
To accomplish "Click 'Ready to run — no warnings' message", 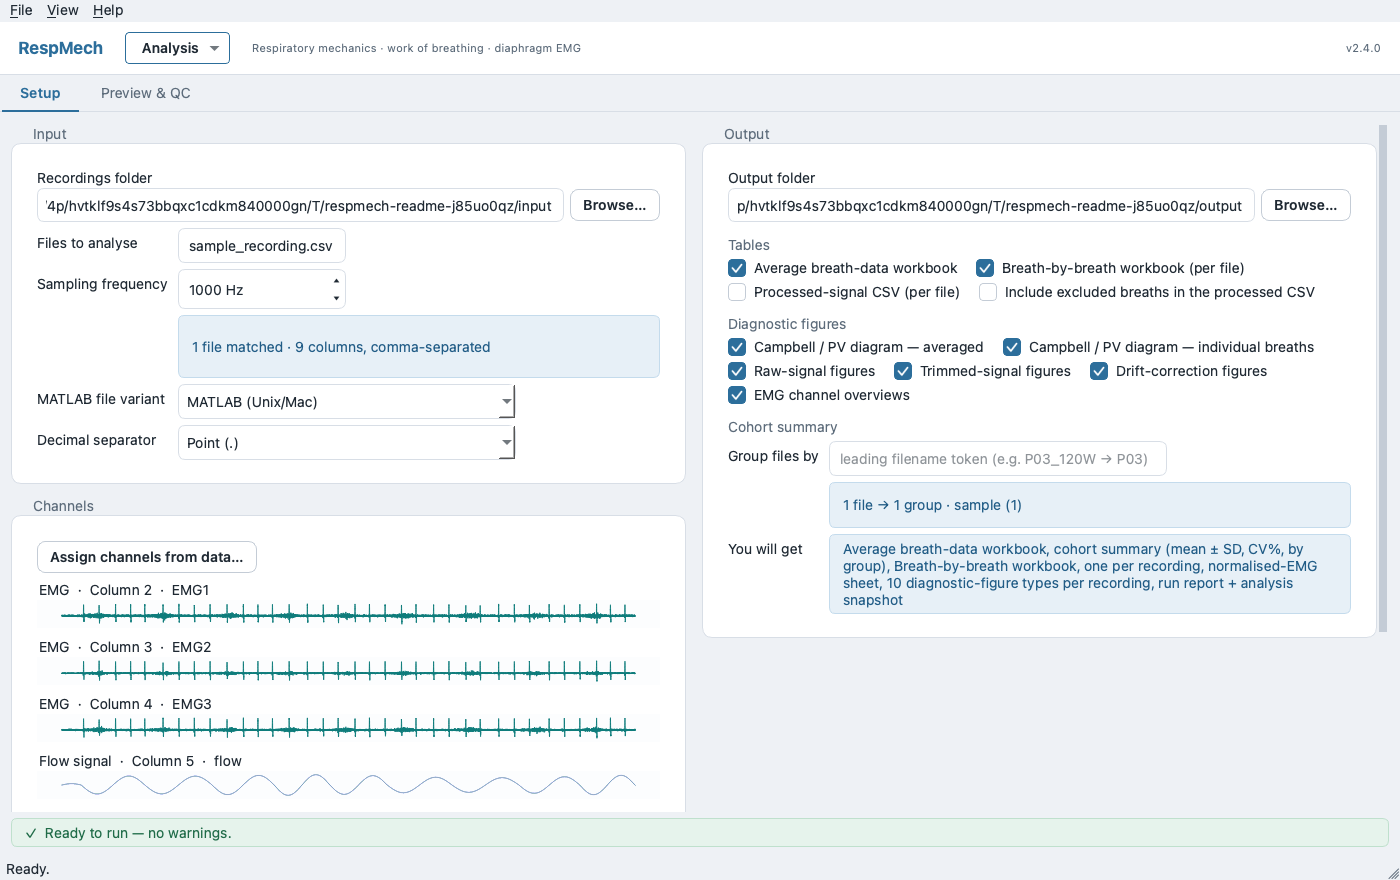I will click(x=138, y=833).
